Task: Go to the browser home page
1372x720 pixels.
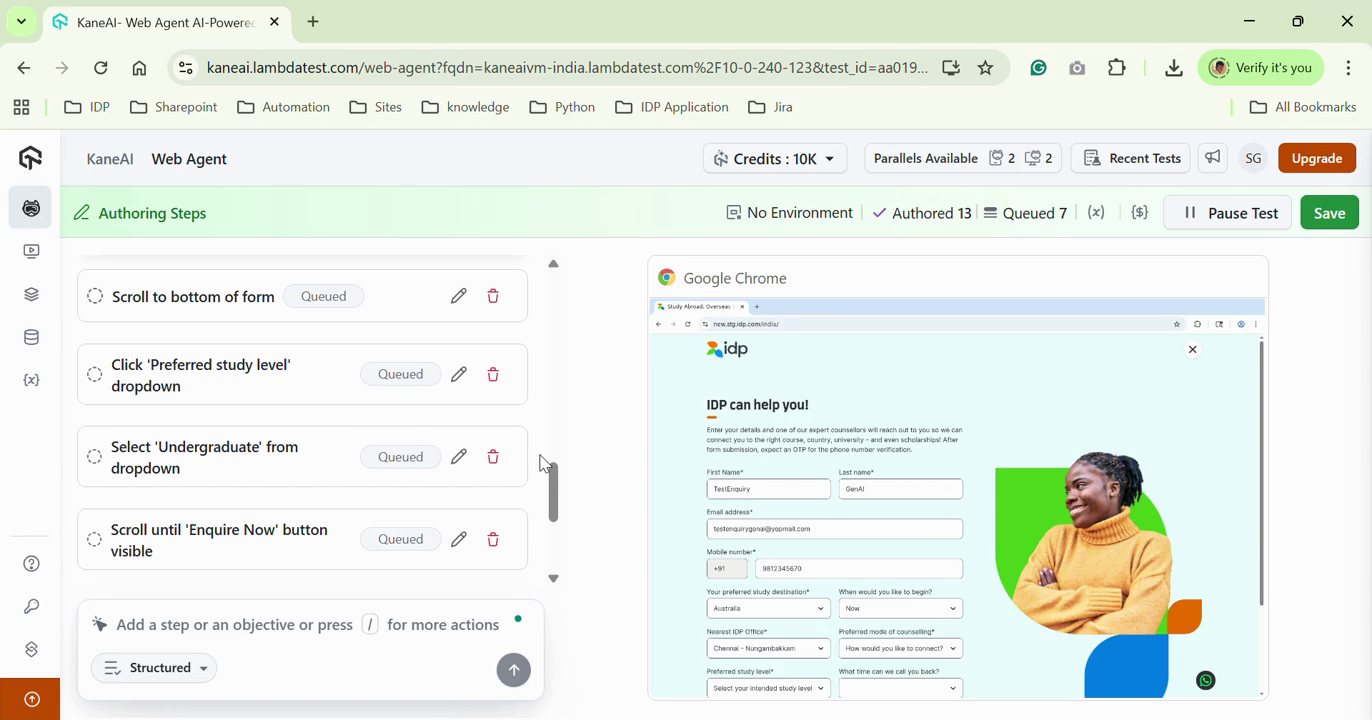Action: (140, 68)
